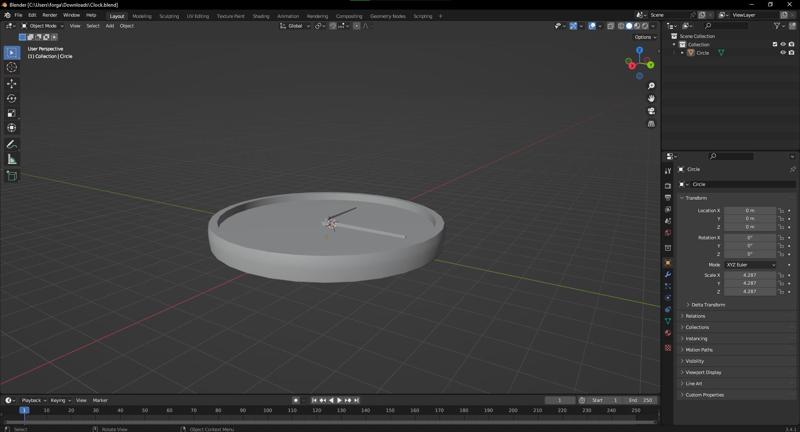Toggle Proportional Editing in header
Viewport: 800px width, 432px height.
coord(357,26)
